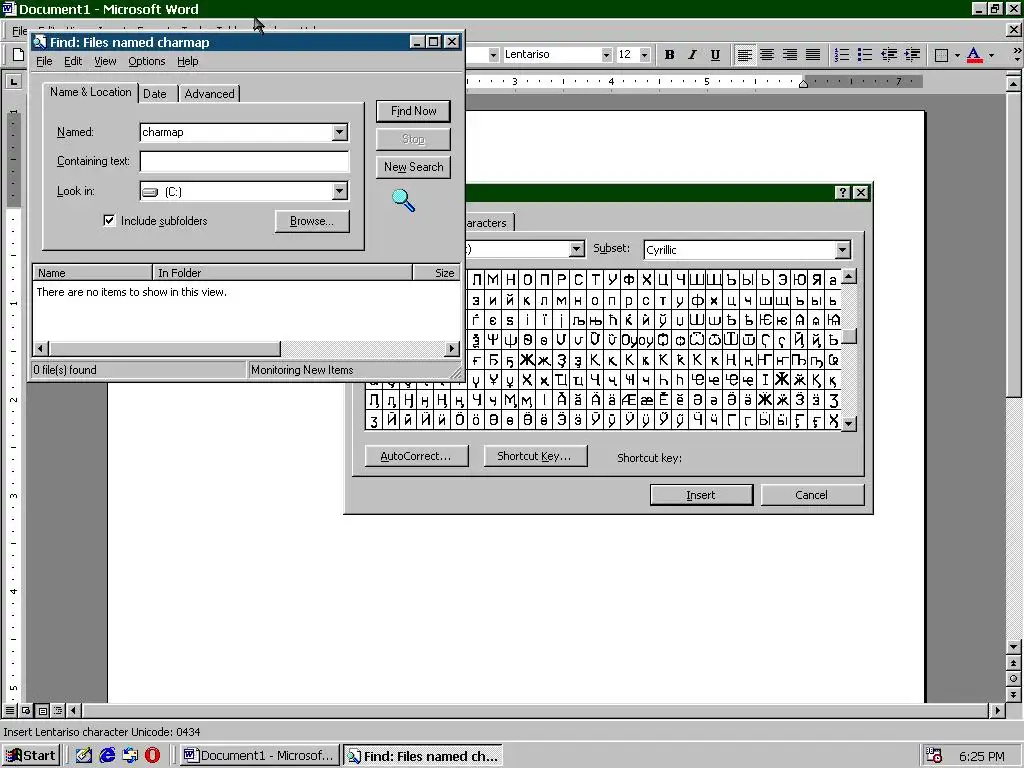The width and height of the screenshot is (1024, 768).
Task: Open the Options menu in Find window
Action: click(x=146, y=61)
